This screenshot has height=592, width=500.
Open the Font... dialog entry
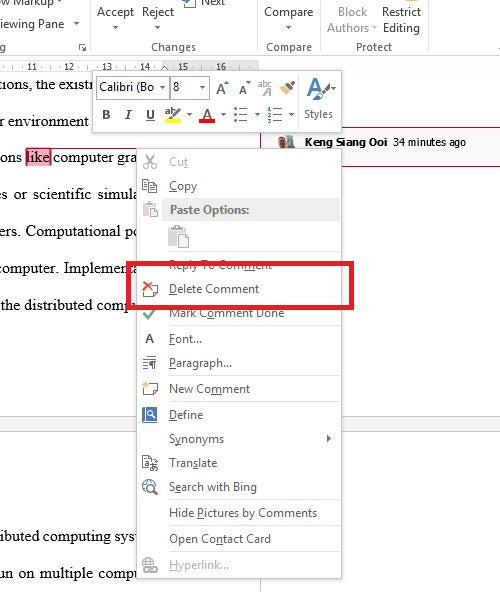click(239, 339)
